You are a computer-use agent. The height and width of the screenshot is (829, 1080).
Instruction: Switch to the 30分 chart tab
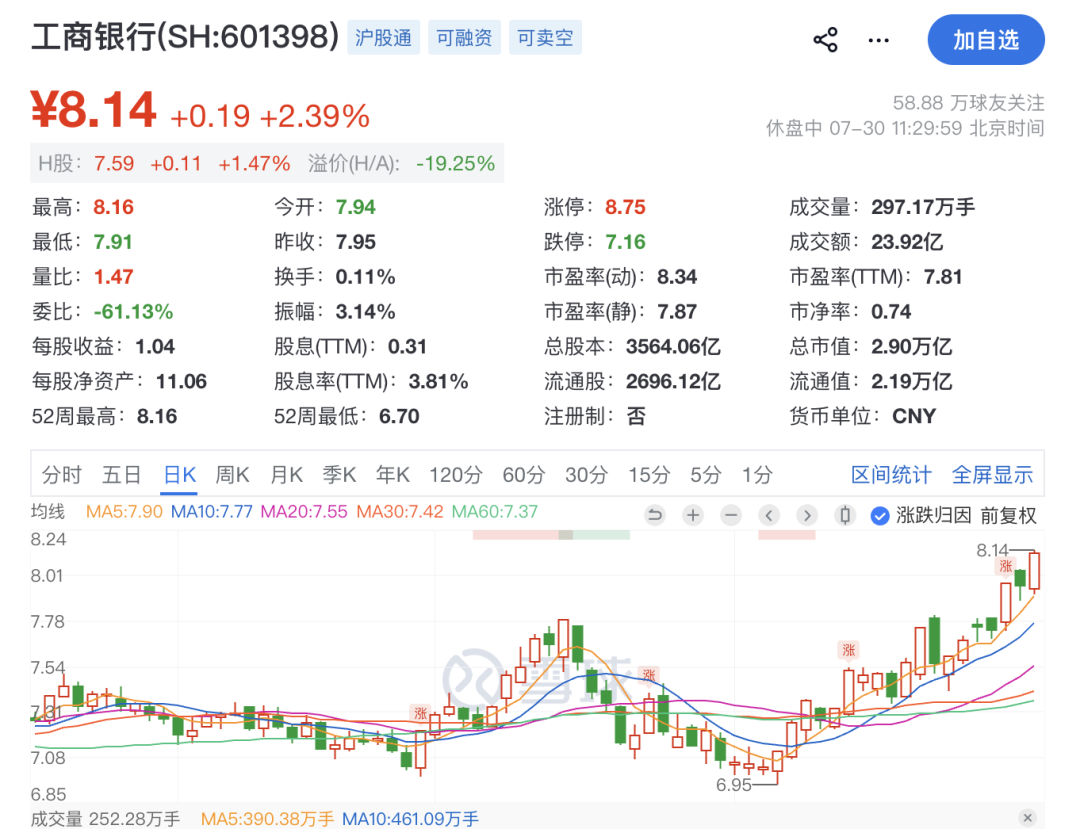587,474
